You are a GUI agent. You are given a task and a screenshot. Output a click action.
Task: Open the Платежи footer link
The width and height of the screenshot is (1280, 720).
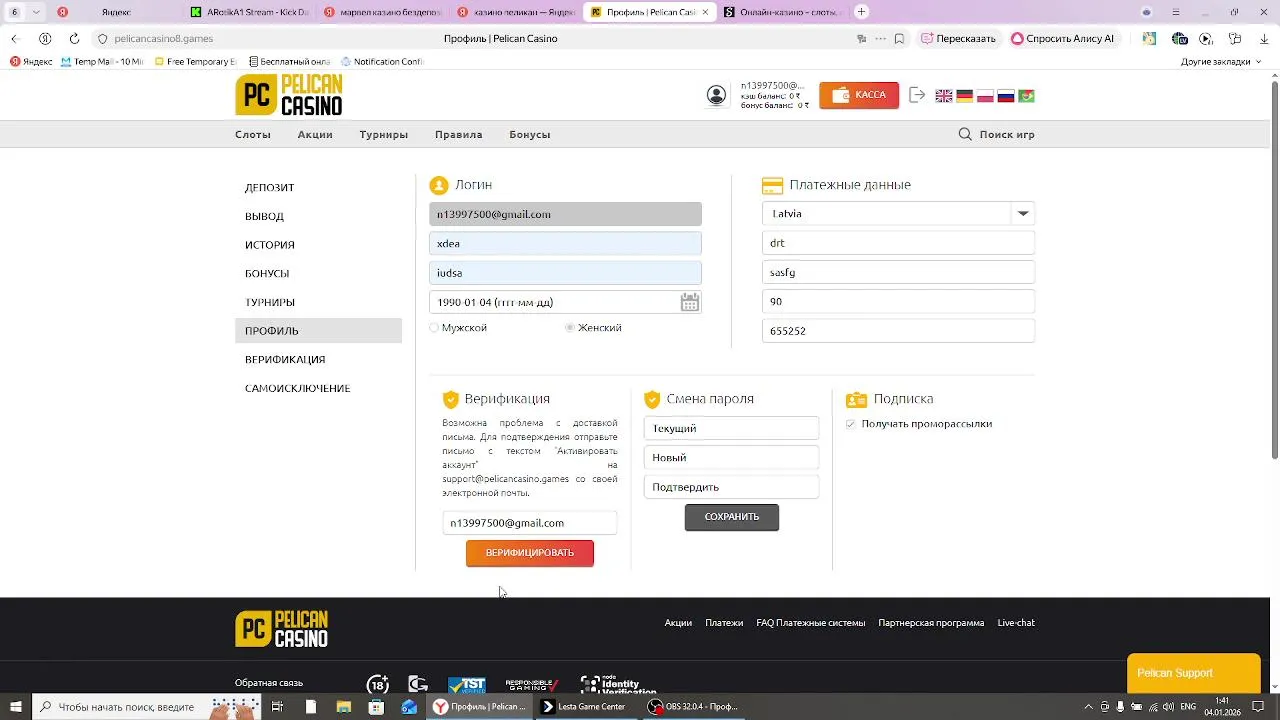[724, 623]
